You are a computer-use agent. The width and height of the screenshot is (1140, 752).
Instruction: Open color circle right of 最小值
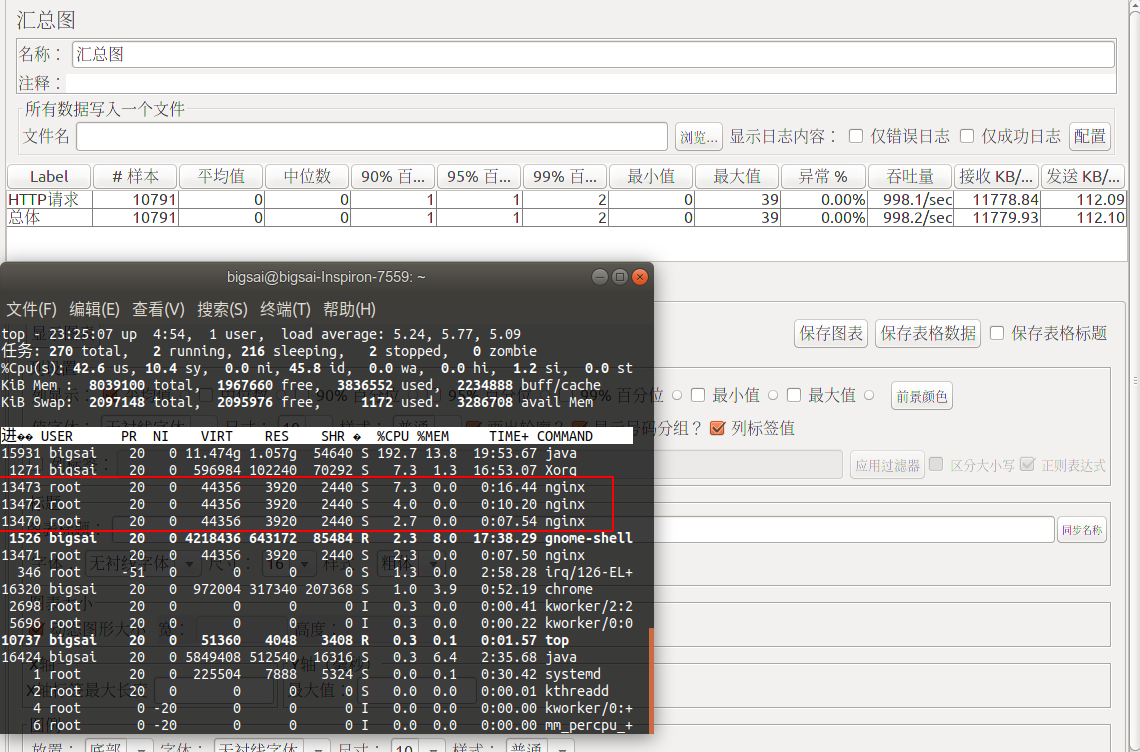tap(773, 395)
